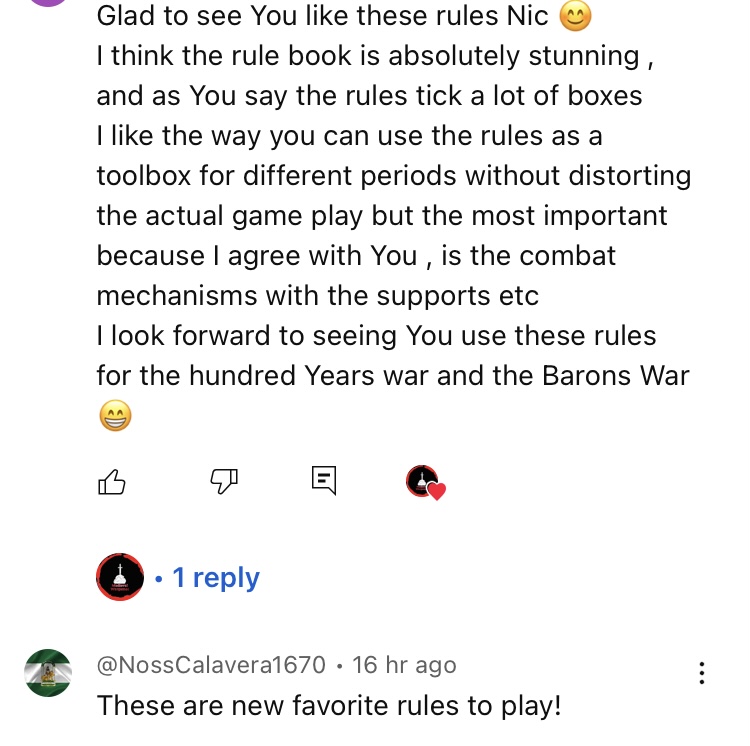Tap the creator heart badge
Screen dimensions: 750x746
(x=426, y=483)
